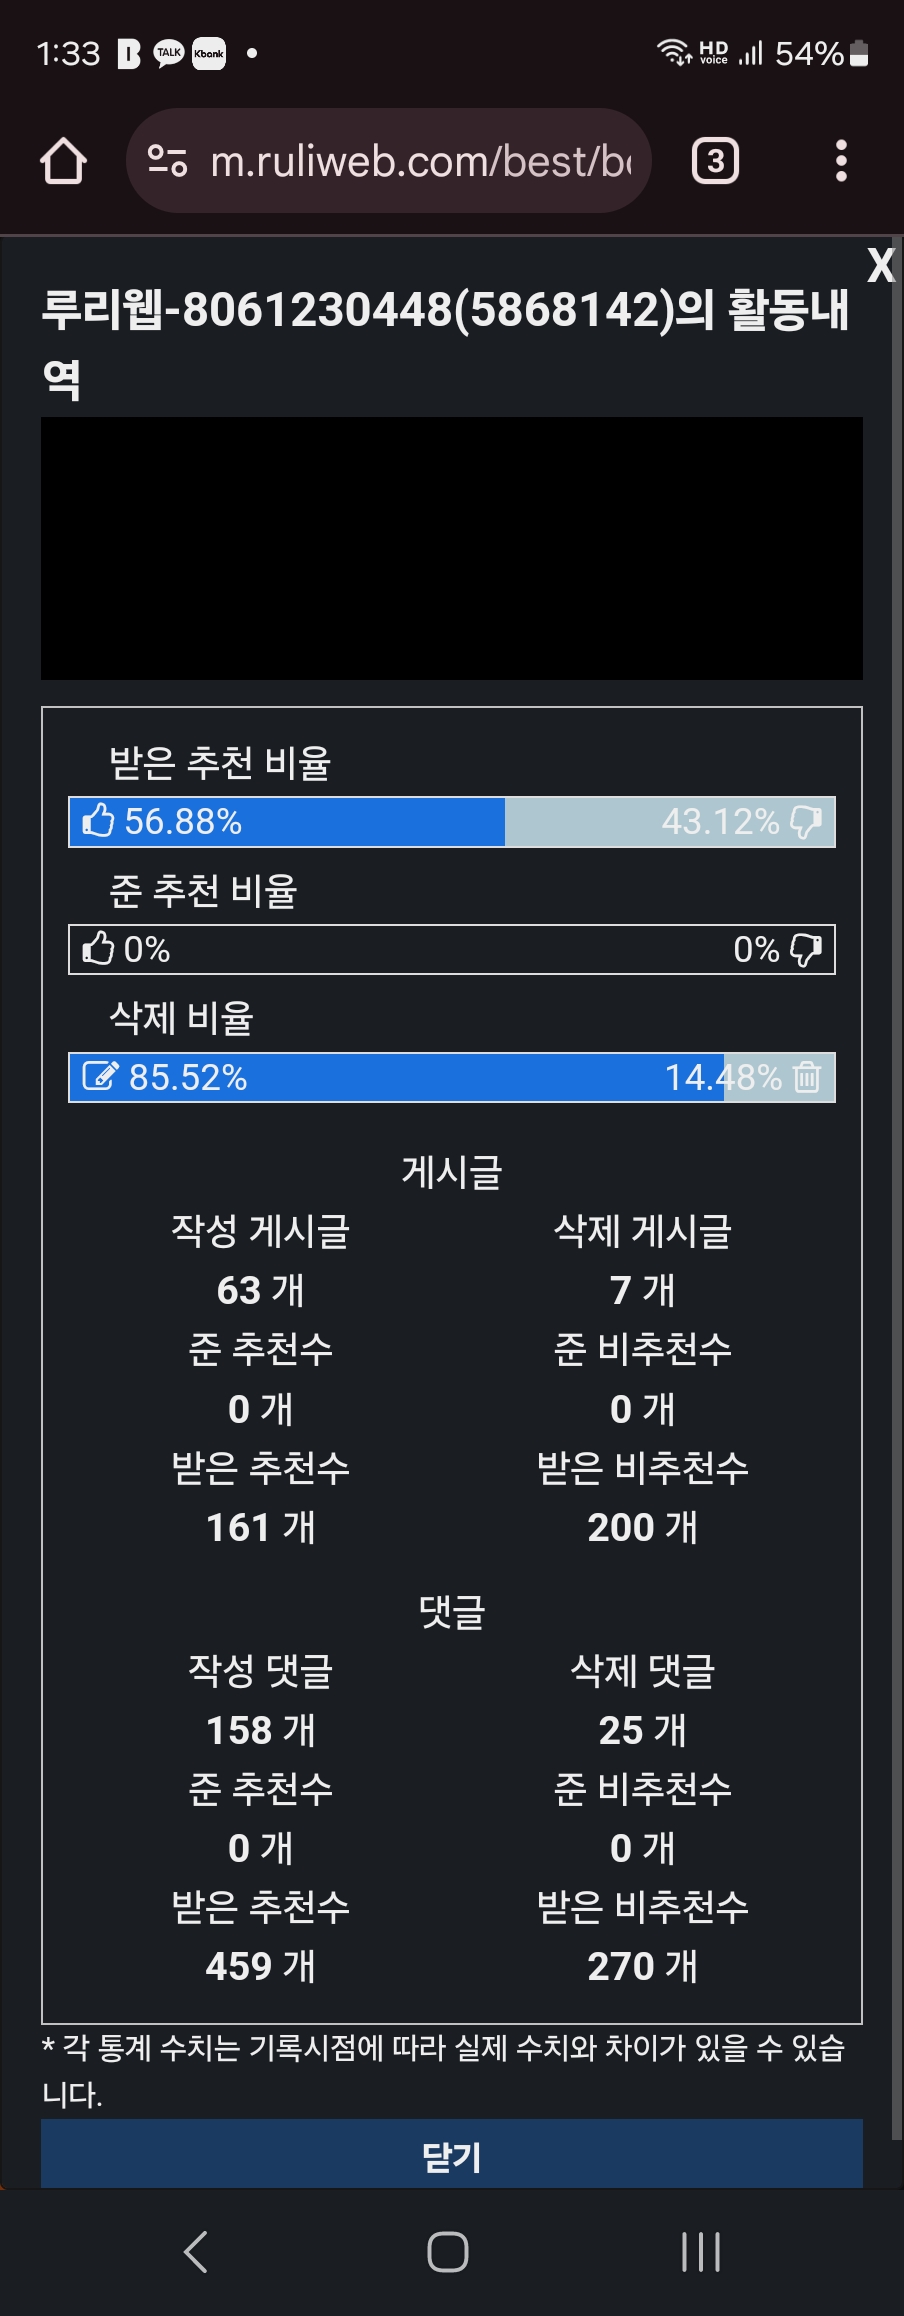Open the site info icon in address bar
The image size is (904, 2316).
click(x=167, y=161)
